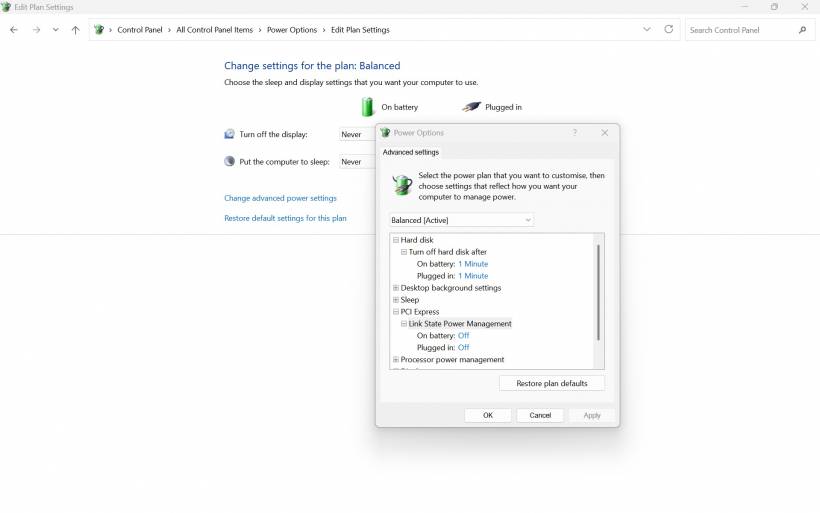Viewport: 820px width, 513px height.
Task: Expand the Sleep settings node
Action: coord(396,300)
